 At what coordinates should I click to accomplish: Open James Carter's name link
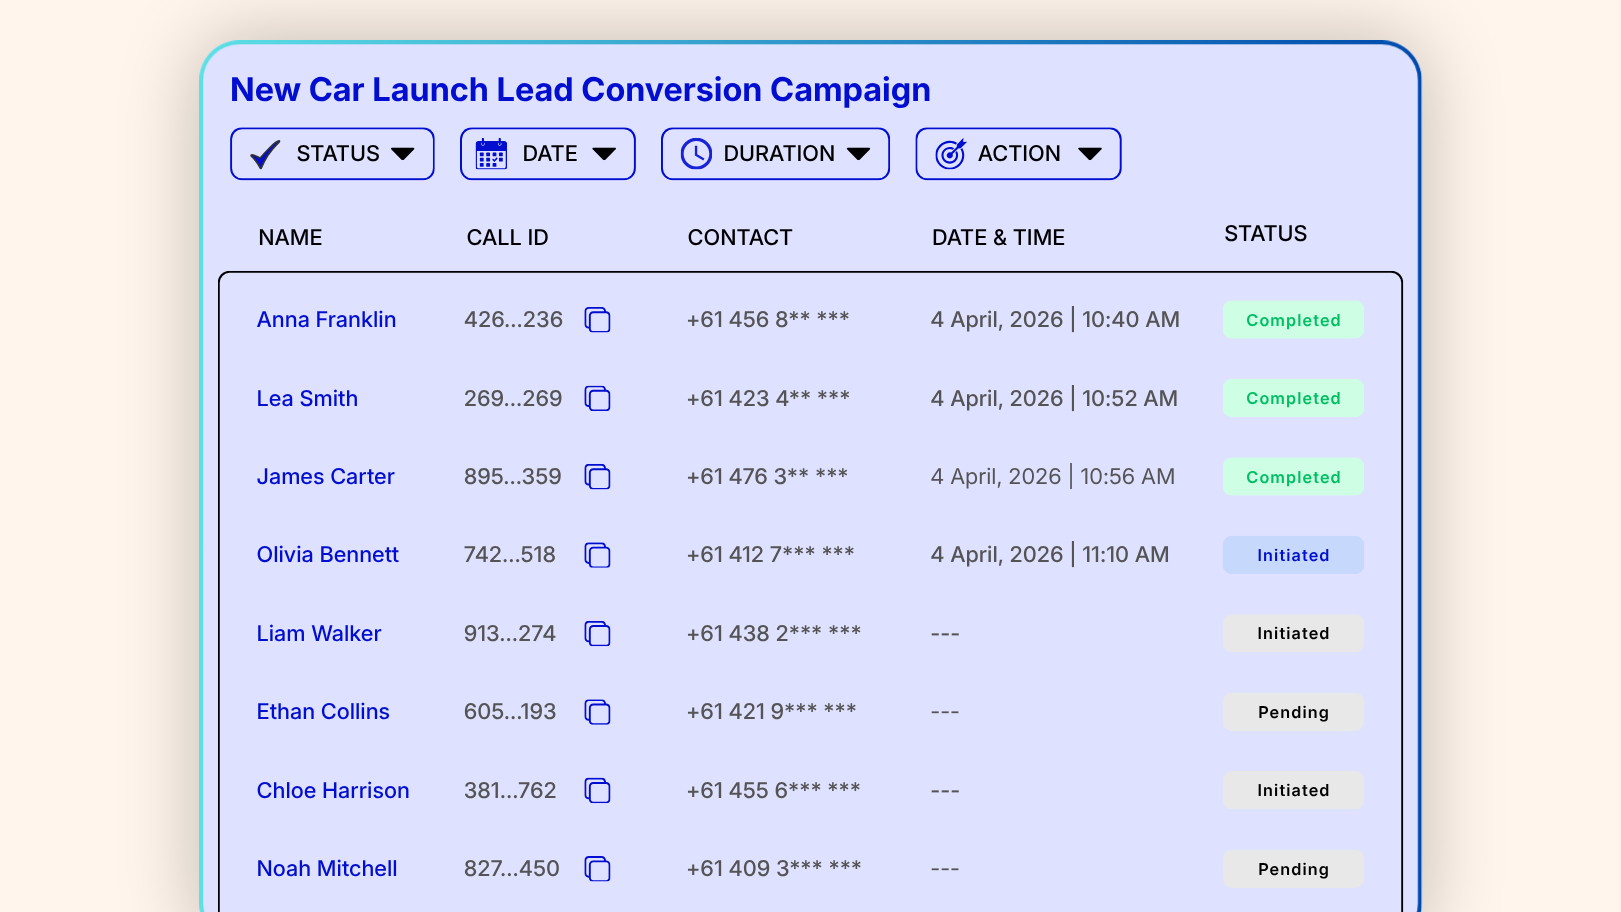tap(325, 477)
